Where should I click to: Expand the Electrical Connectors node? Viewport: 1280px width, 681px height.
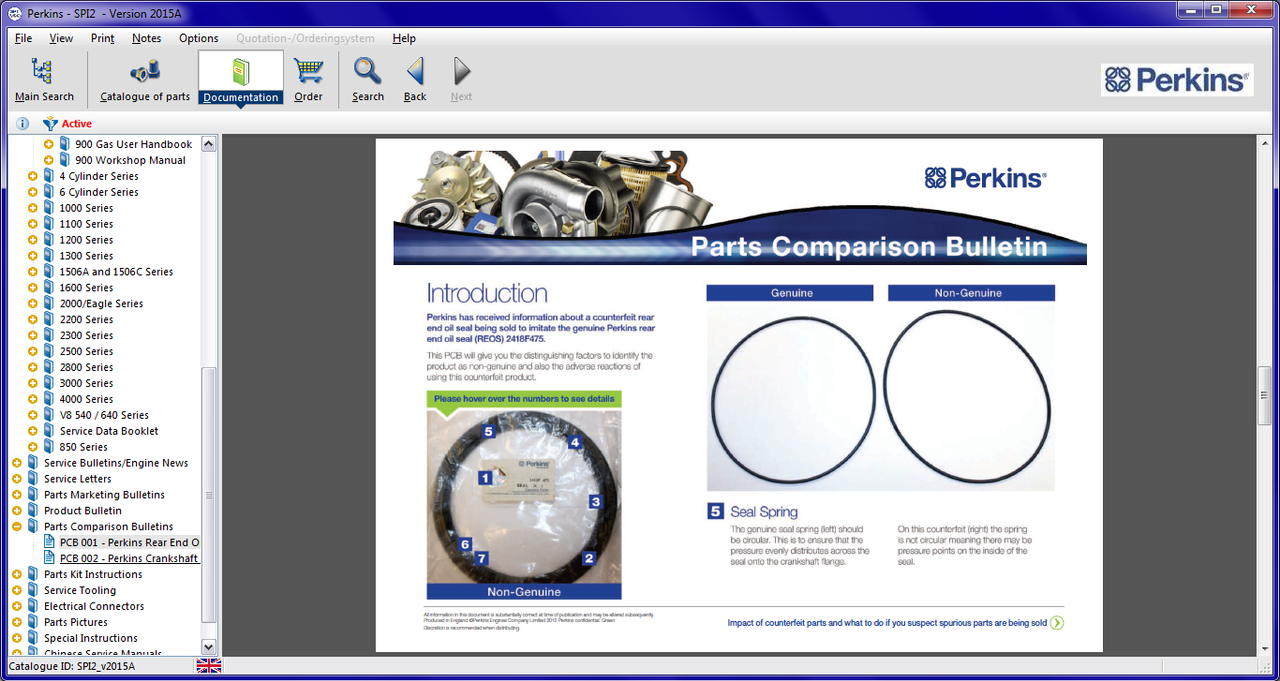click(17, 606)
